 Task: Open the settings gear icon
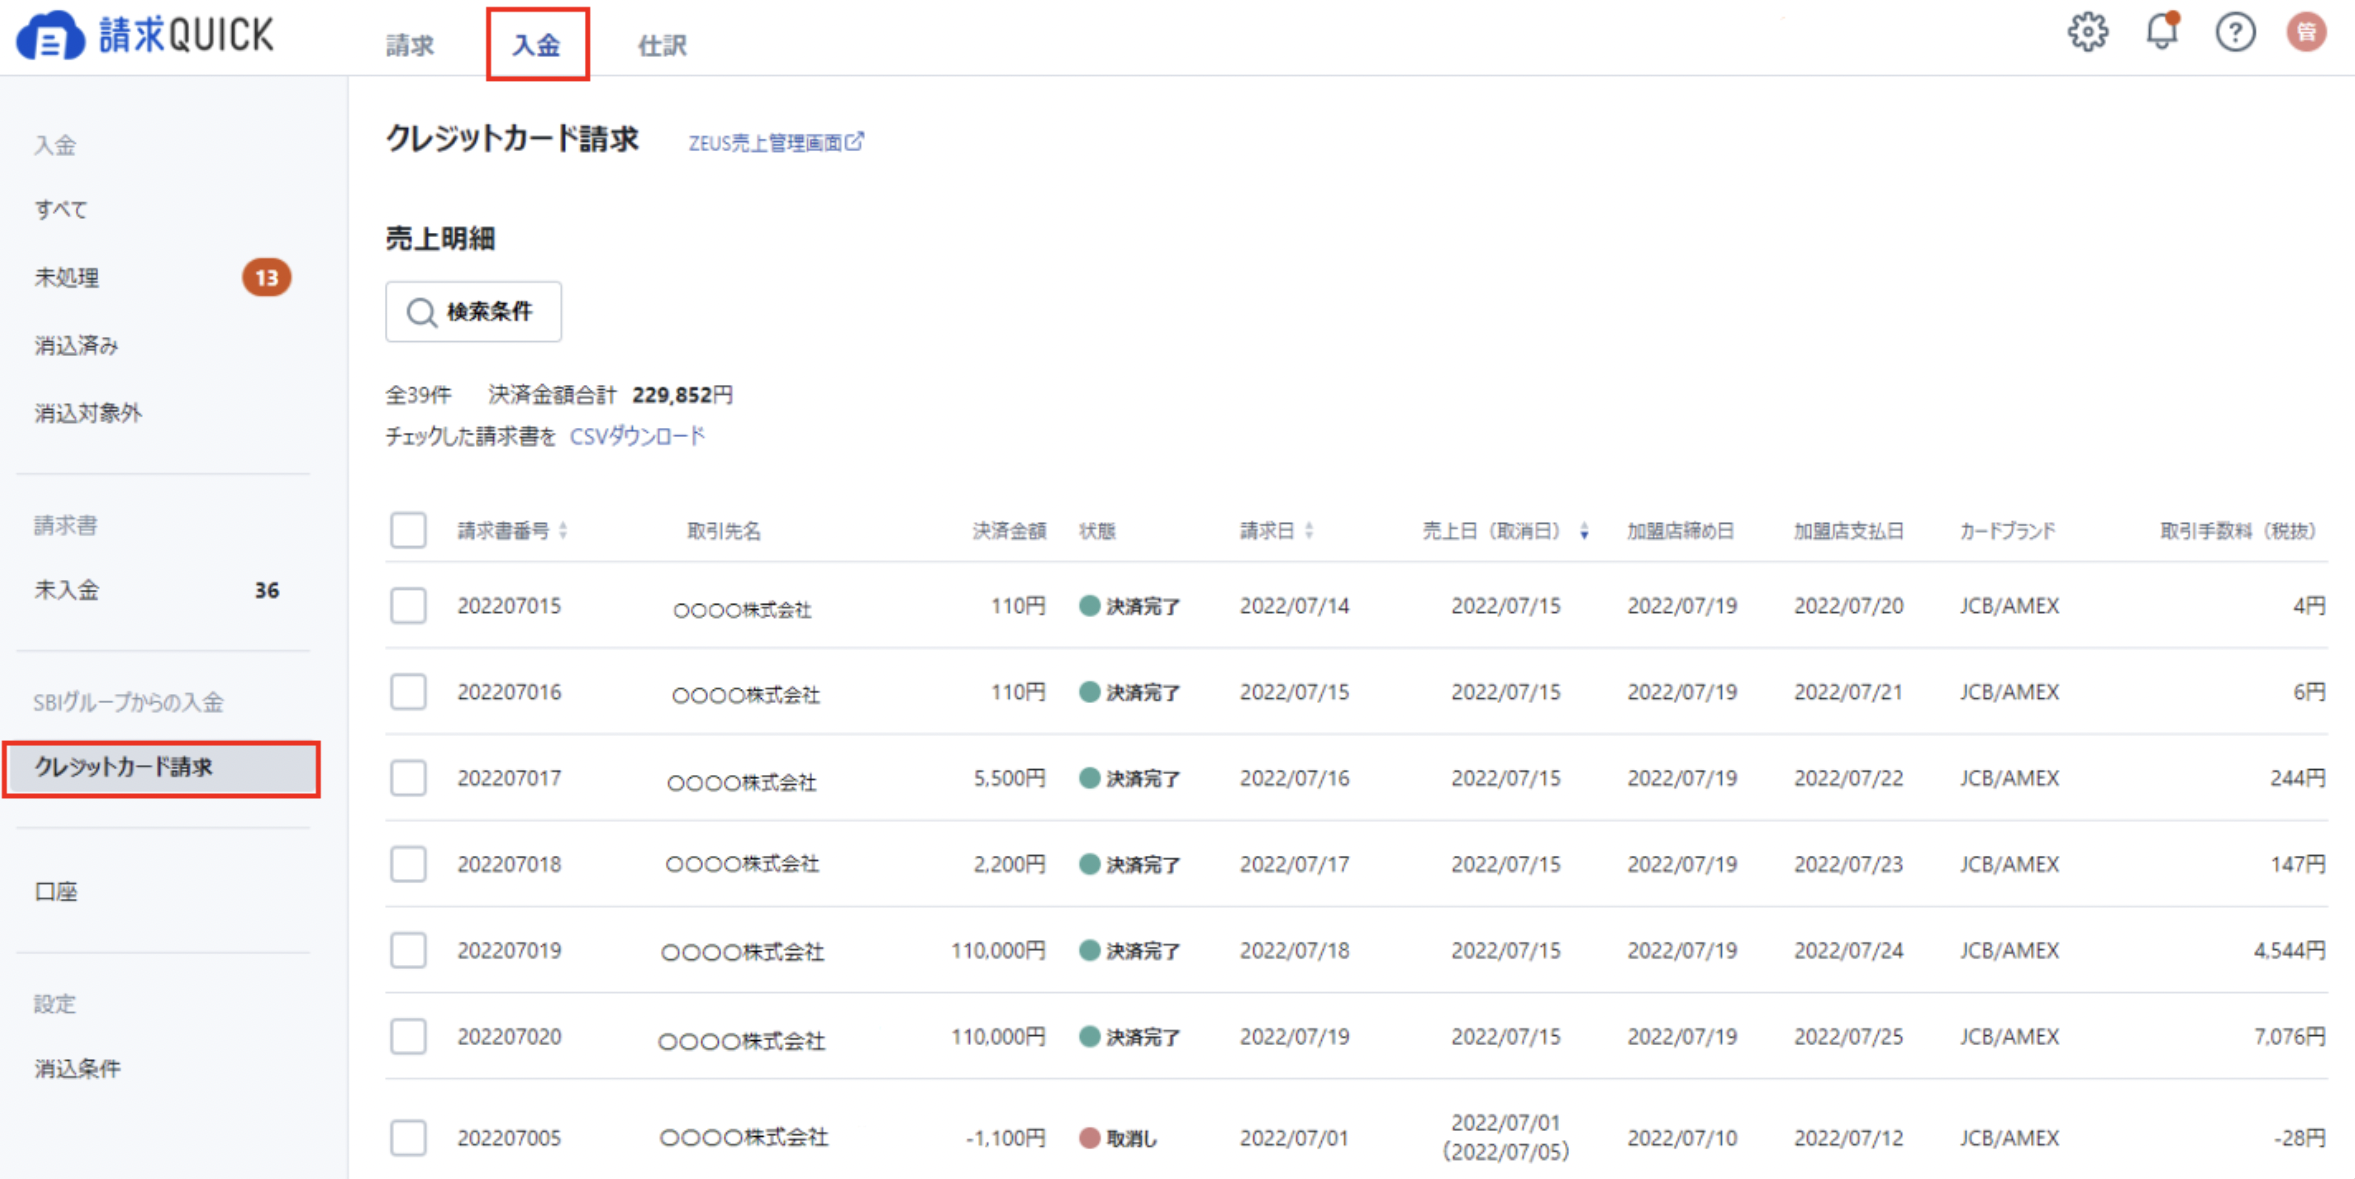[x=2089, y=32]
